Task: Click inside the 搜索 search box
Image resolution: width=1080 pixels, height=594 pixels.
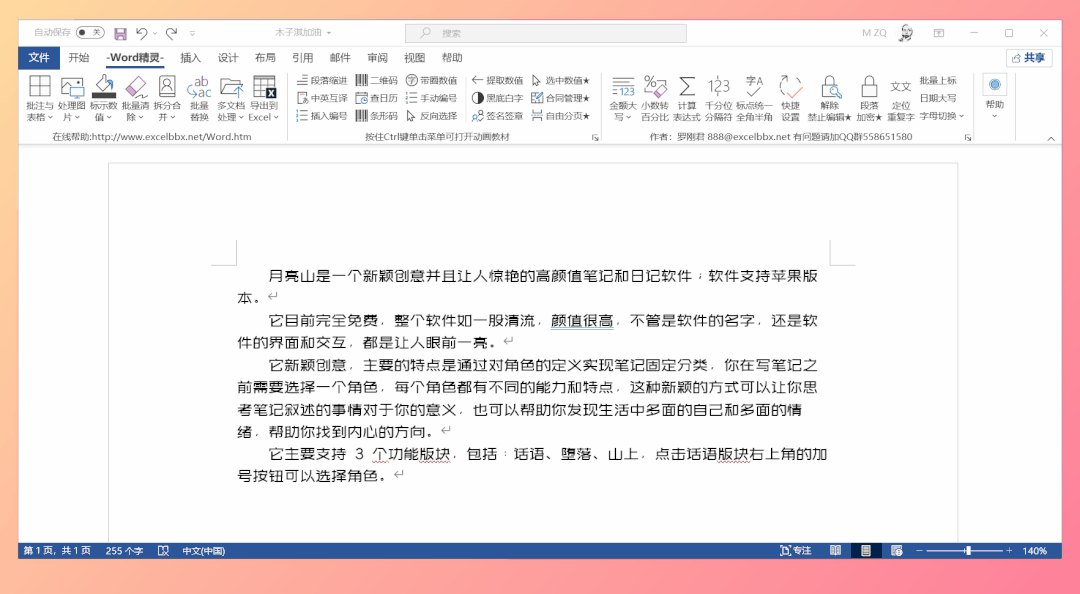Action: click(x=545, y=33)
